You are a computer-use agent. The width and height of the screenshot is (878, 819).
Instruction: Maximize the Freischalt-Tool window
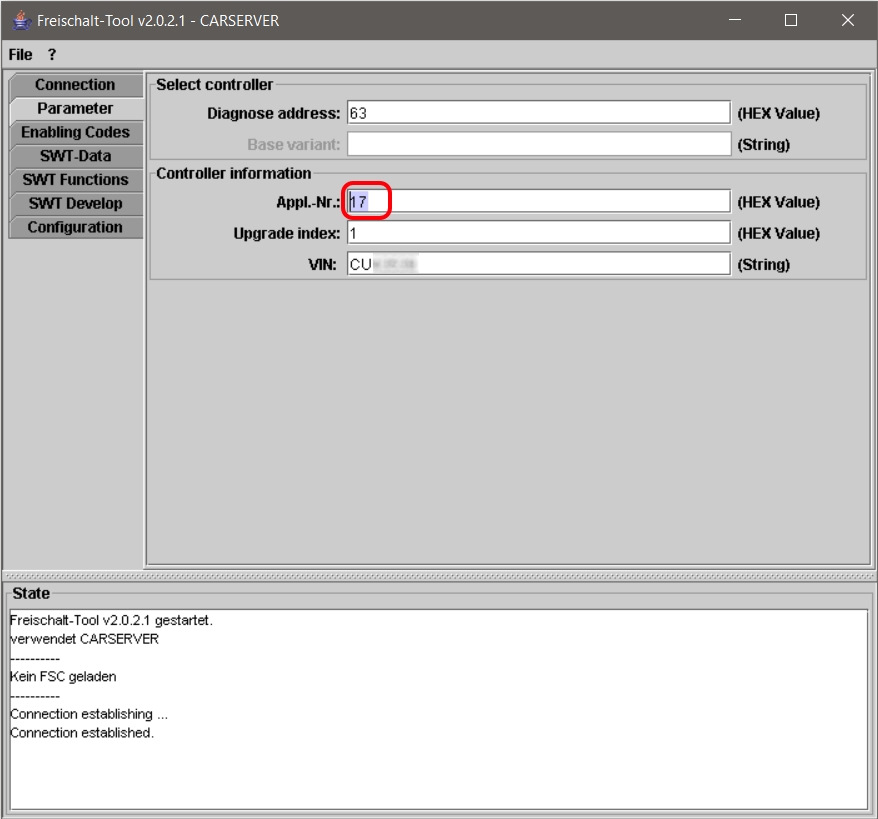791,21
